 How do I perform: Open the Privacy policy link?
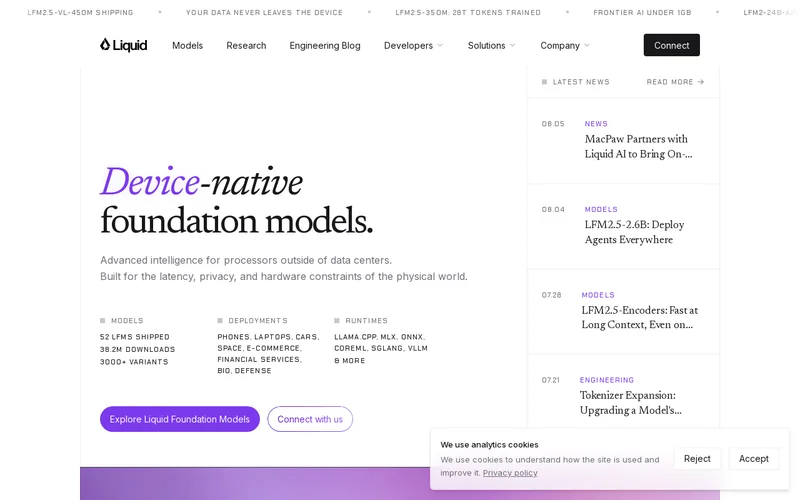click(x=510, y=473)
